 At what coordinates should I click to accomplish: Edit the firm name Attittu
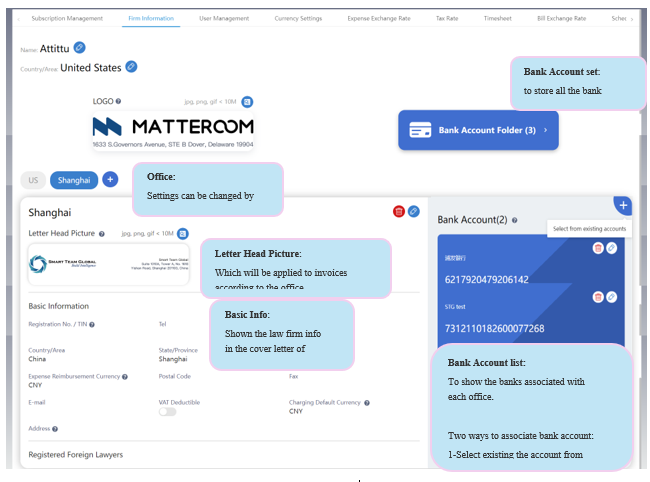(x=80, y=47)
